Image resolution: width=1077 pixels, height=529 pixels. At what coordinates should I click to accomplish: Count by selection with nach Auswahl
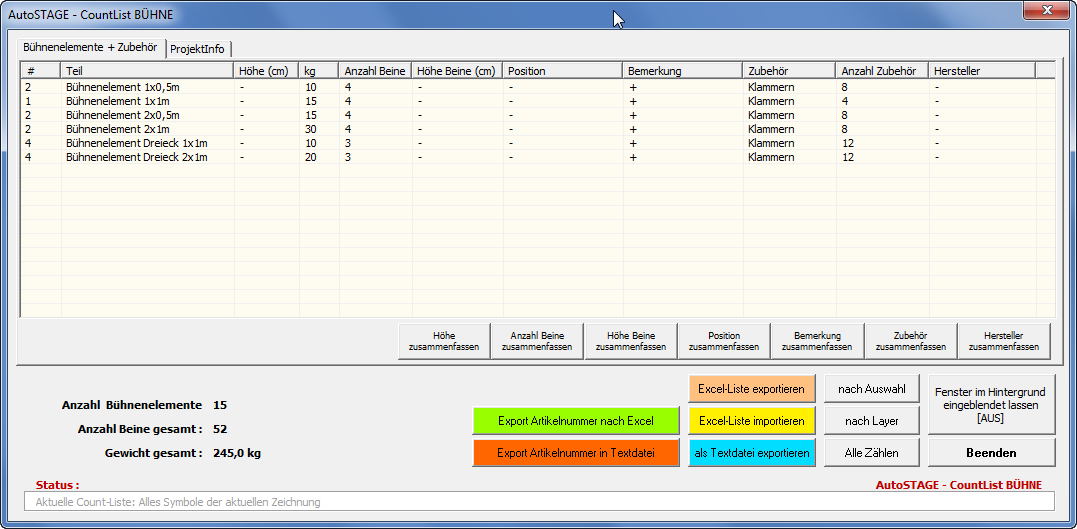point(871,389)
